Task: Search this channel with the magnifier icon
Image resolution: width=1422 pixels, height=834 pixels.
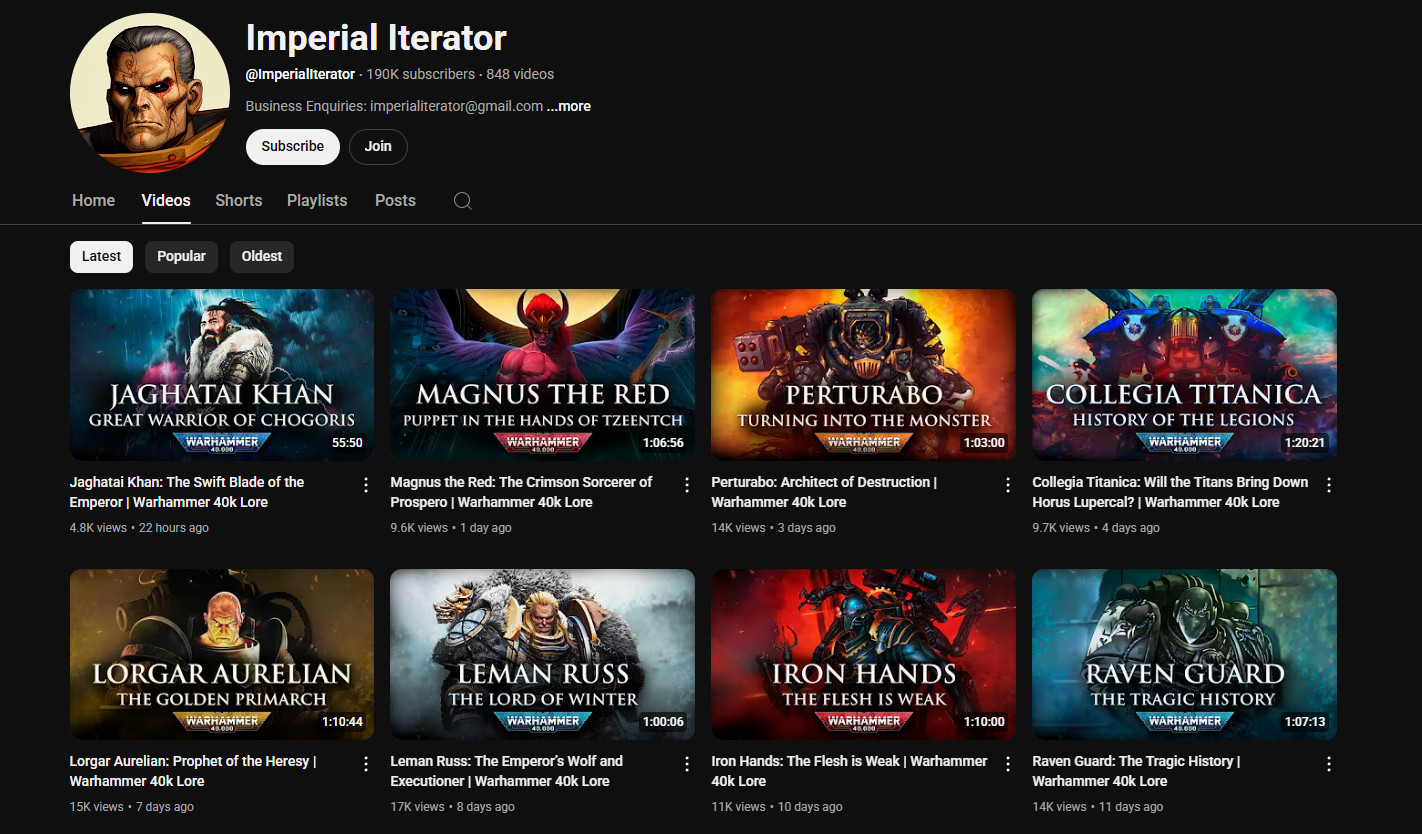Action: 462,201
